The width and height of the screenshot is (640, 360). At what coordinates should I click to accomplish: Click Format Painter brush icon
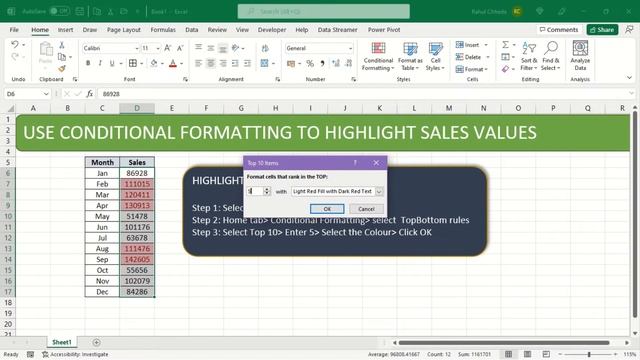point(62,69)
